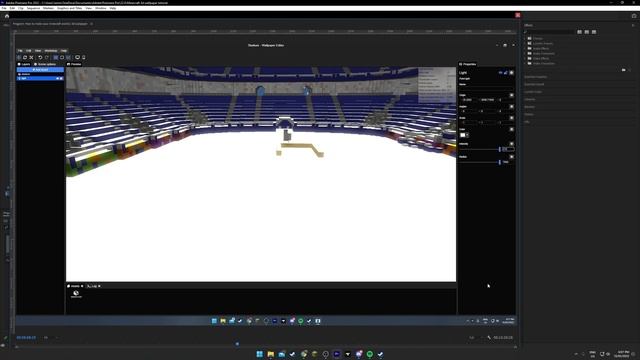Viewport: 640px width, 360px height.
Task: Open the Essential Graphics panel
Action: pyautogui.click(x=536, y=77)
